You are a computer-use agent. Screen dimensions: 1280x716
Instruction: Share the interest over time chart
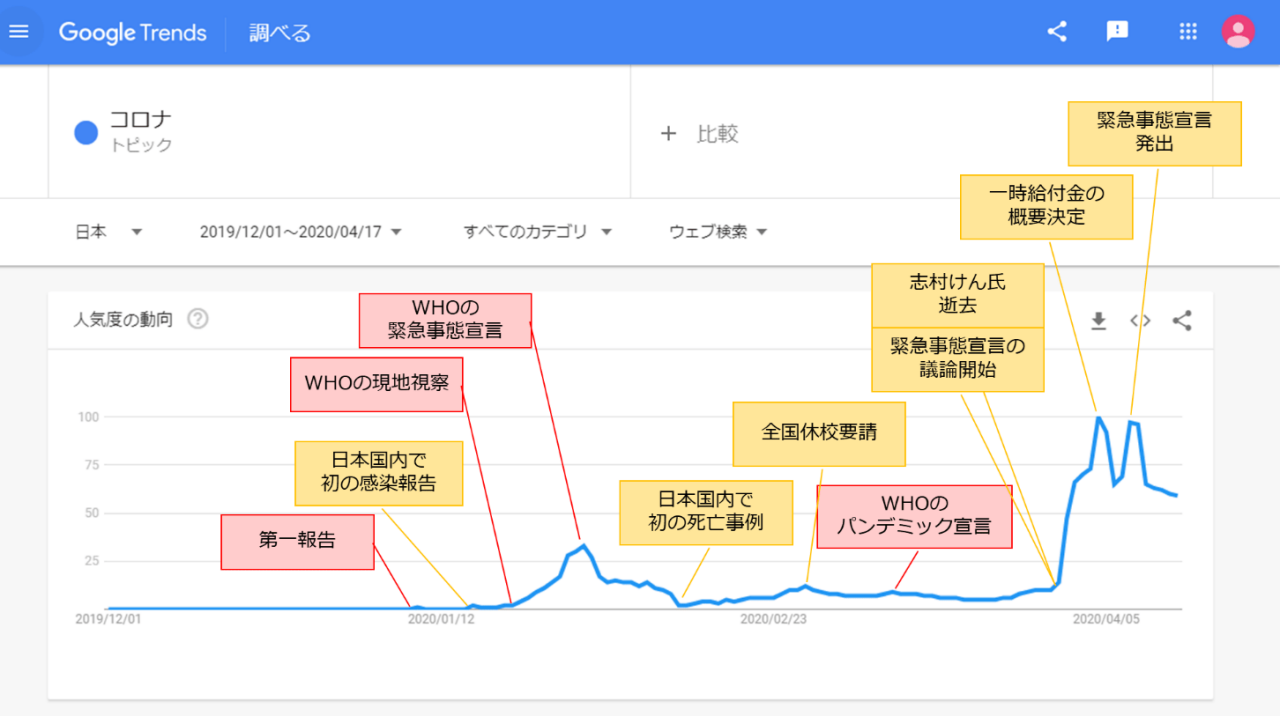(1182, 321)
